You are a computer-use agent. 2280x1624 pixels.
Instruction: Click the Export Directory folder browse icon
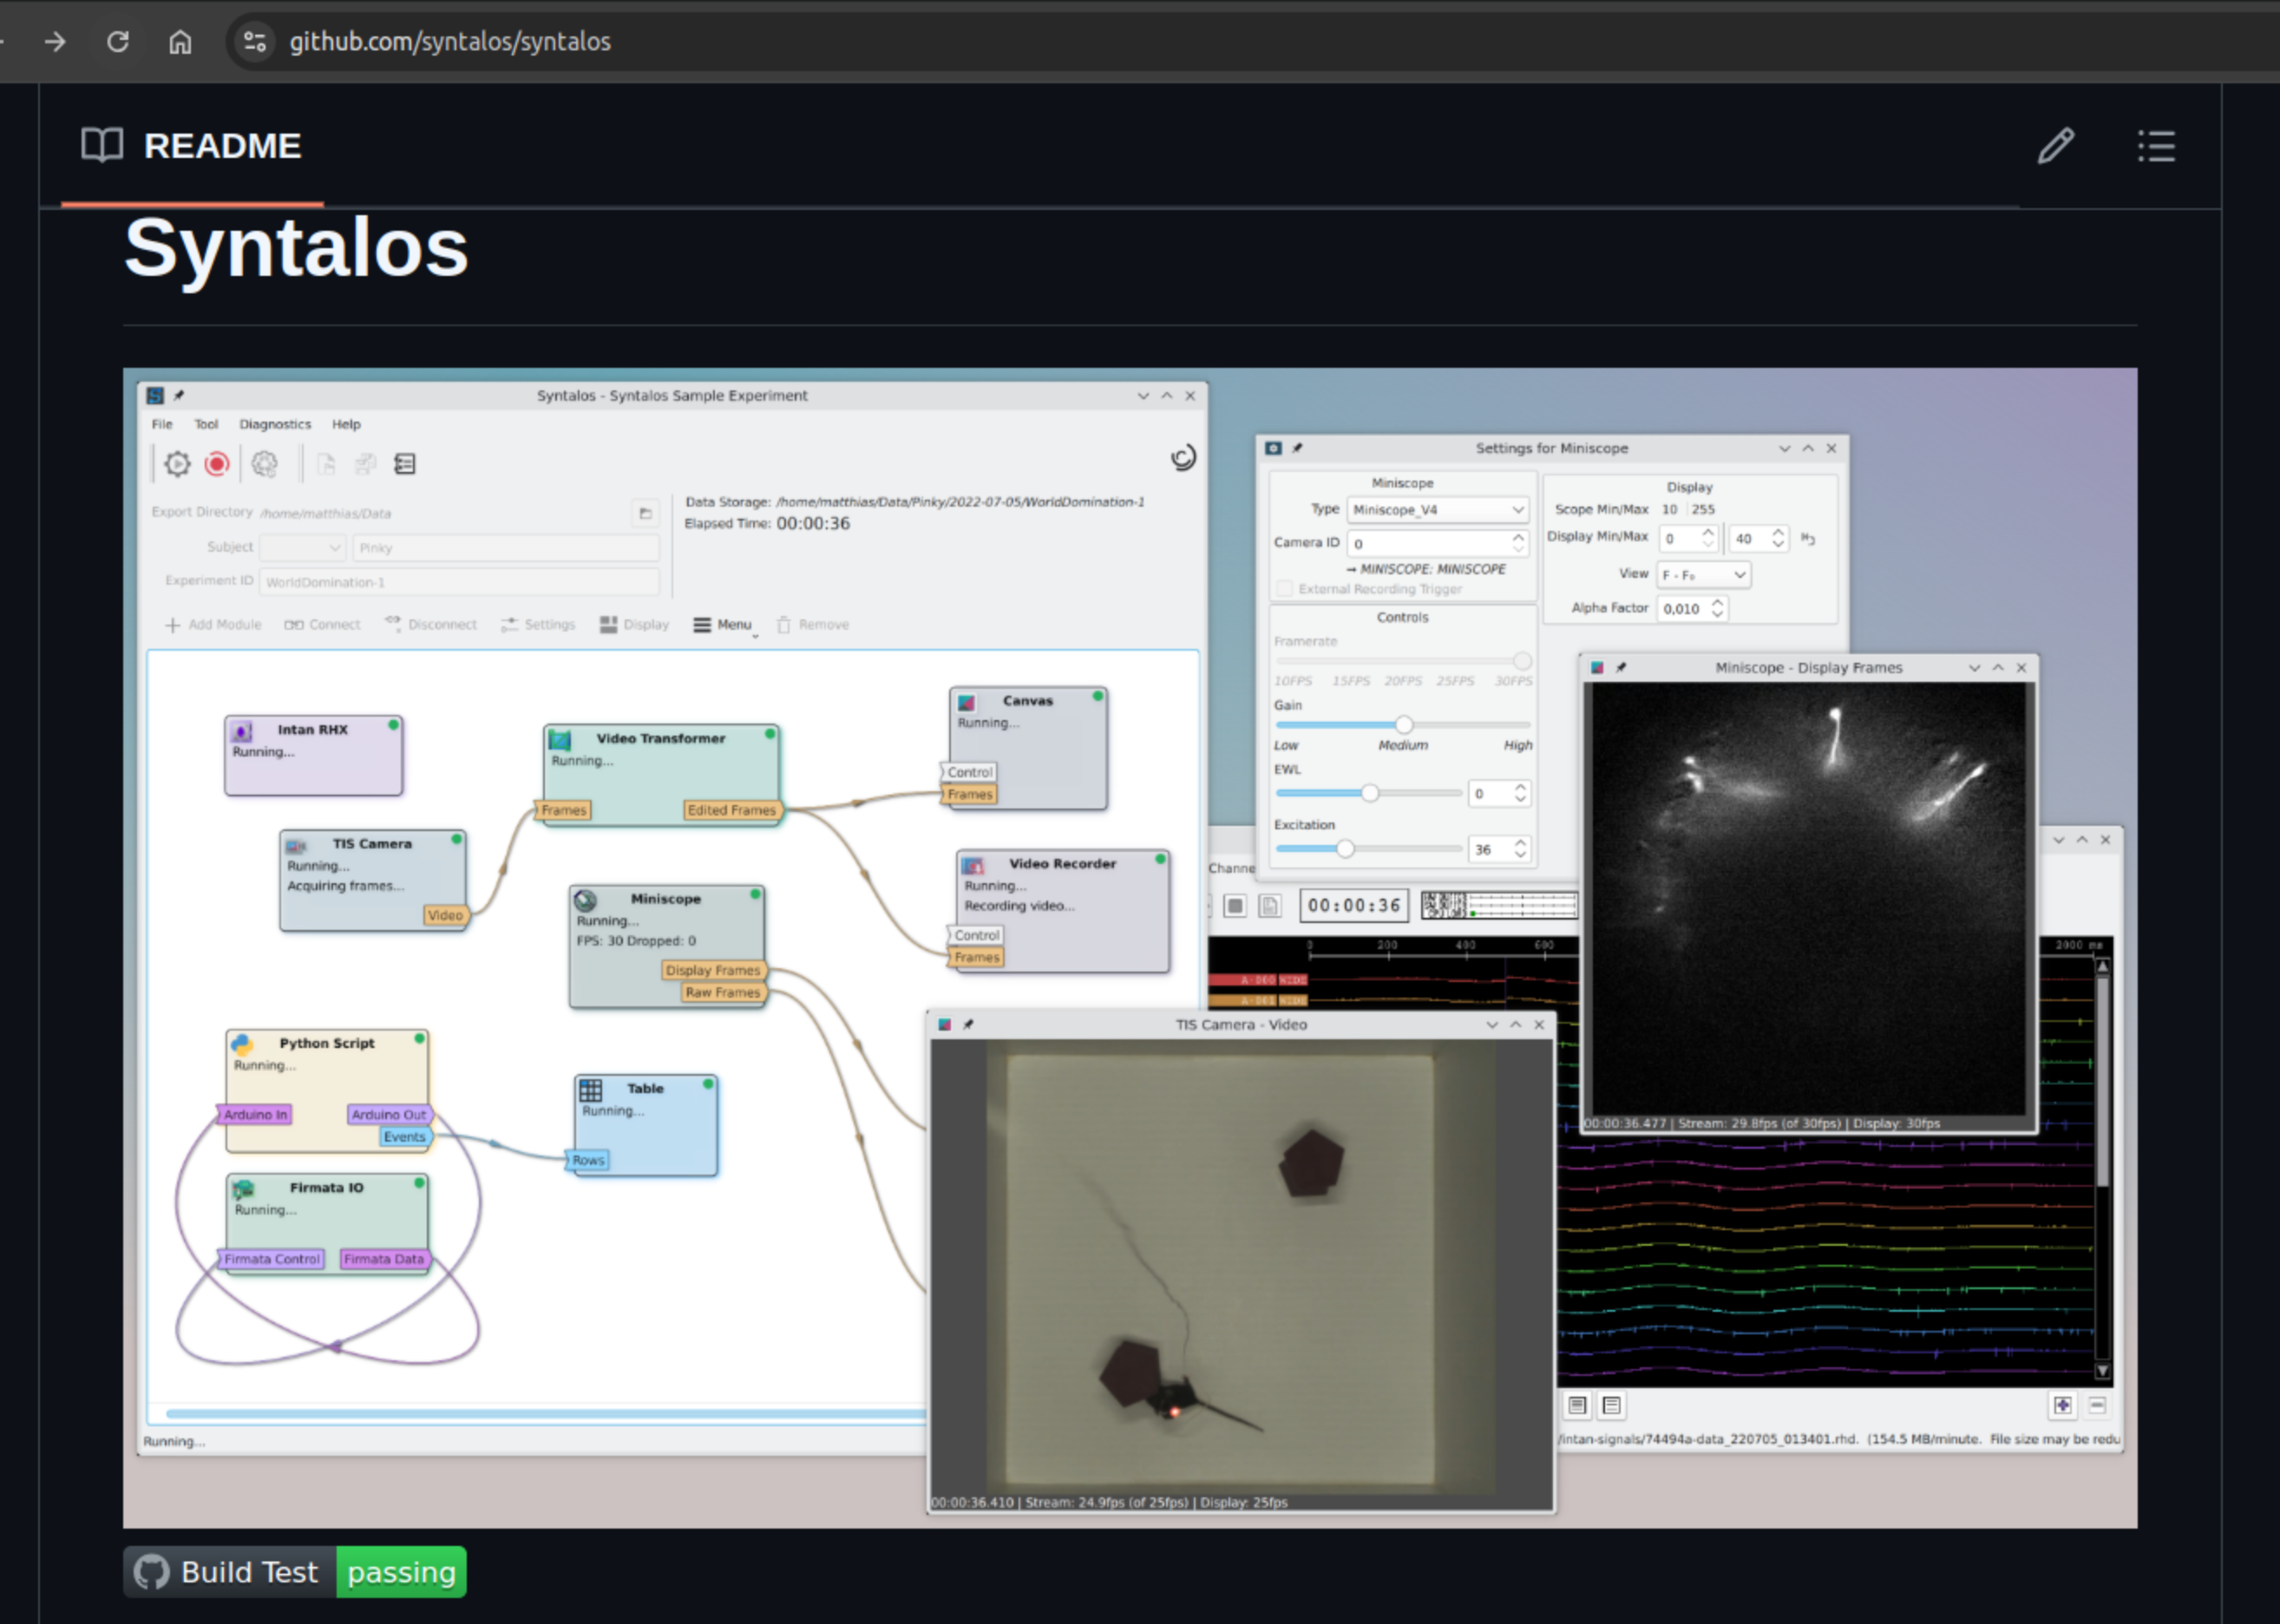(646, 513)
